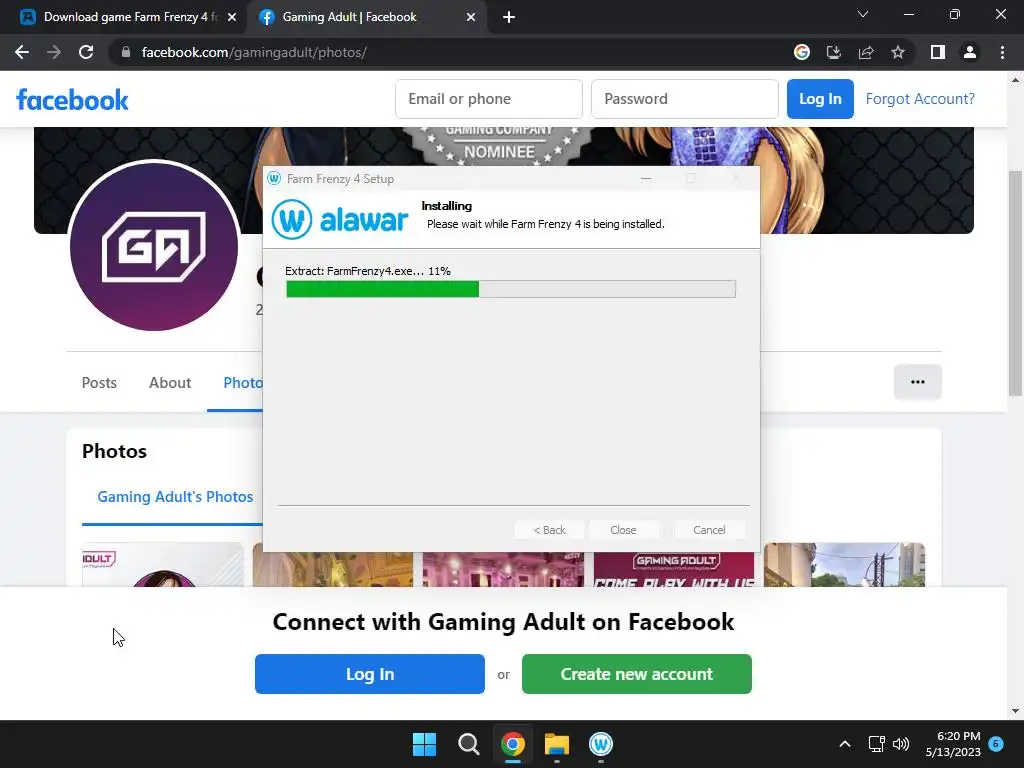
Task: Click the page vertical scrollbar
Action: click(1015, 283)
